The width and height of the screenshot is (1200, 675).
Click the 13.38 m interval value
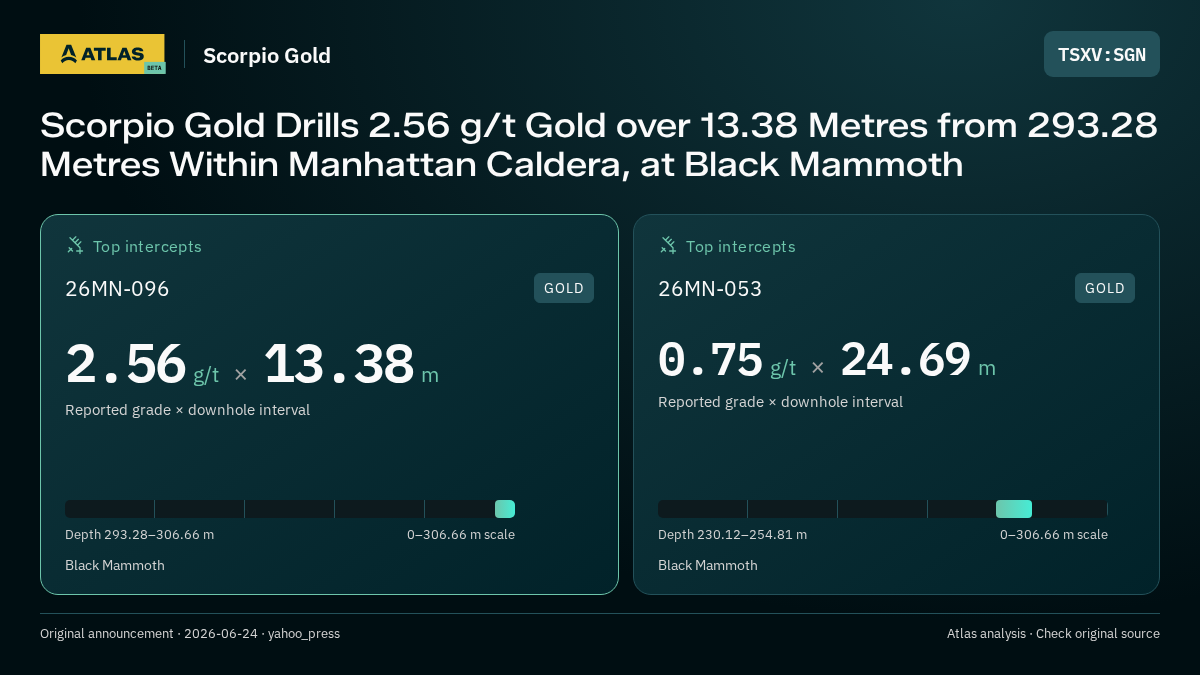(351, 365)
